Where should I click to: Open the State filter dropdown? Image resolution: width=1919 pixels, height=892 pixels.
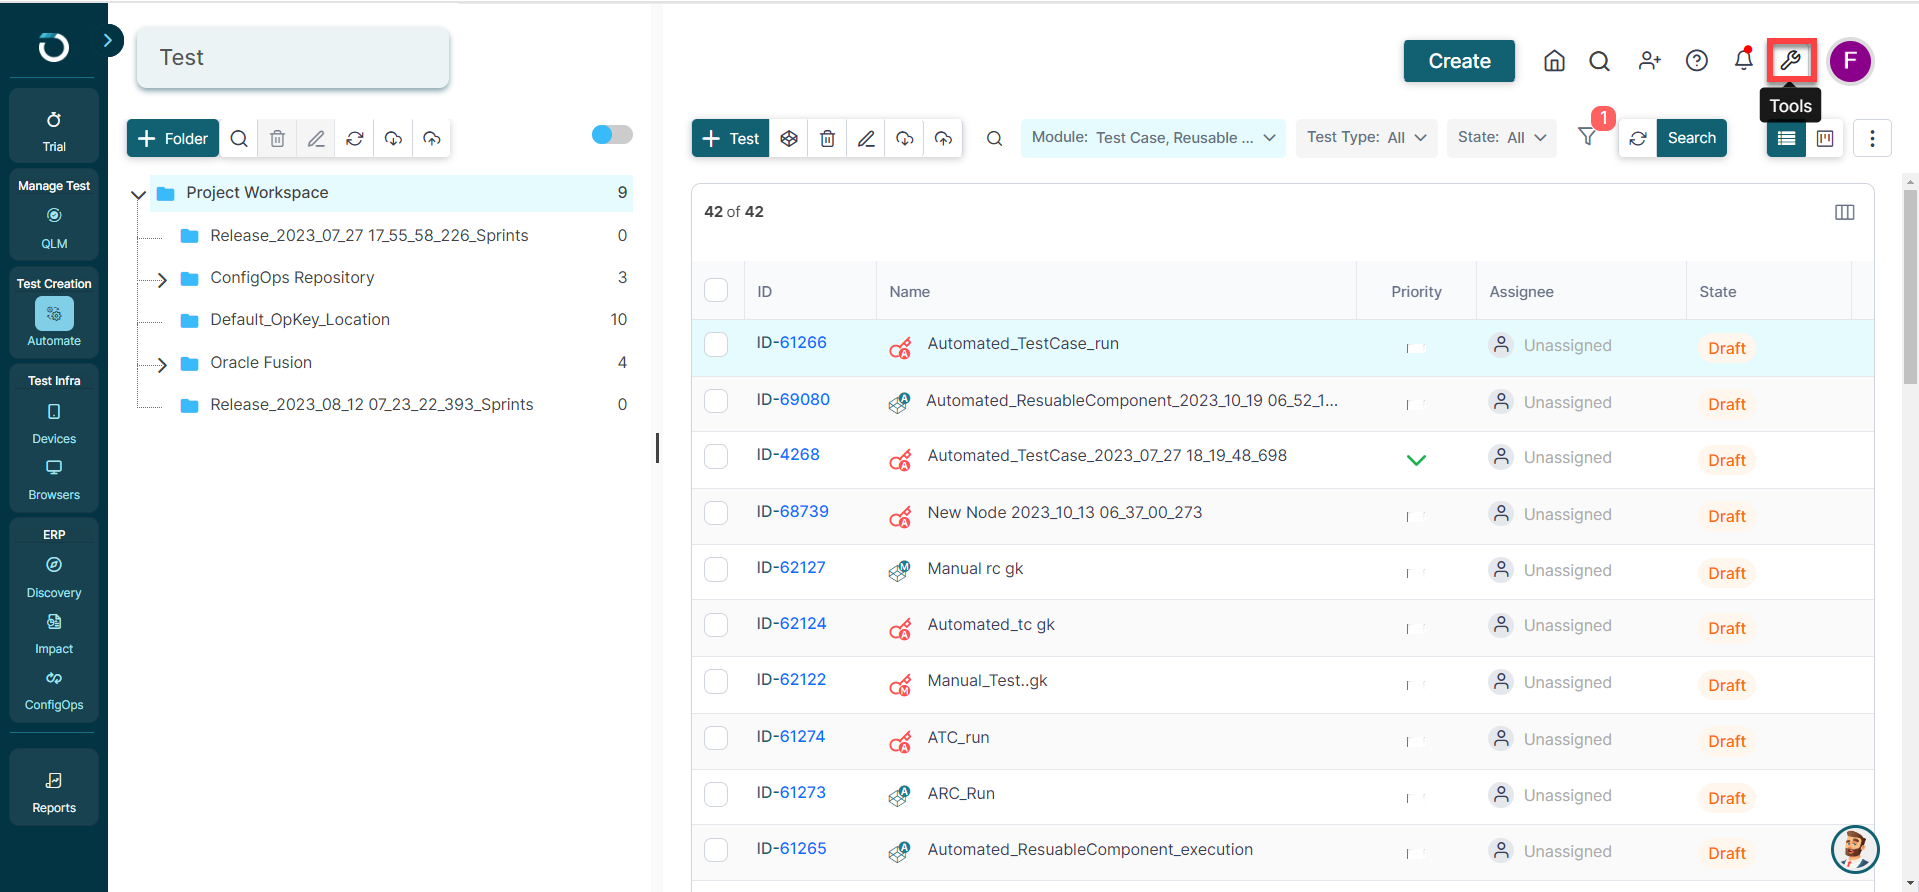click(1501, 138)
